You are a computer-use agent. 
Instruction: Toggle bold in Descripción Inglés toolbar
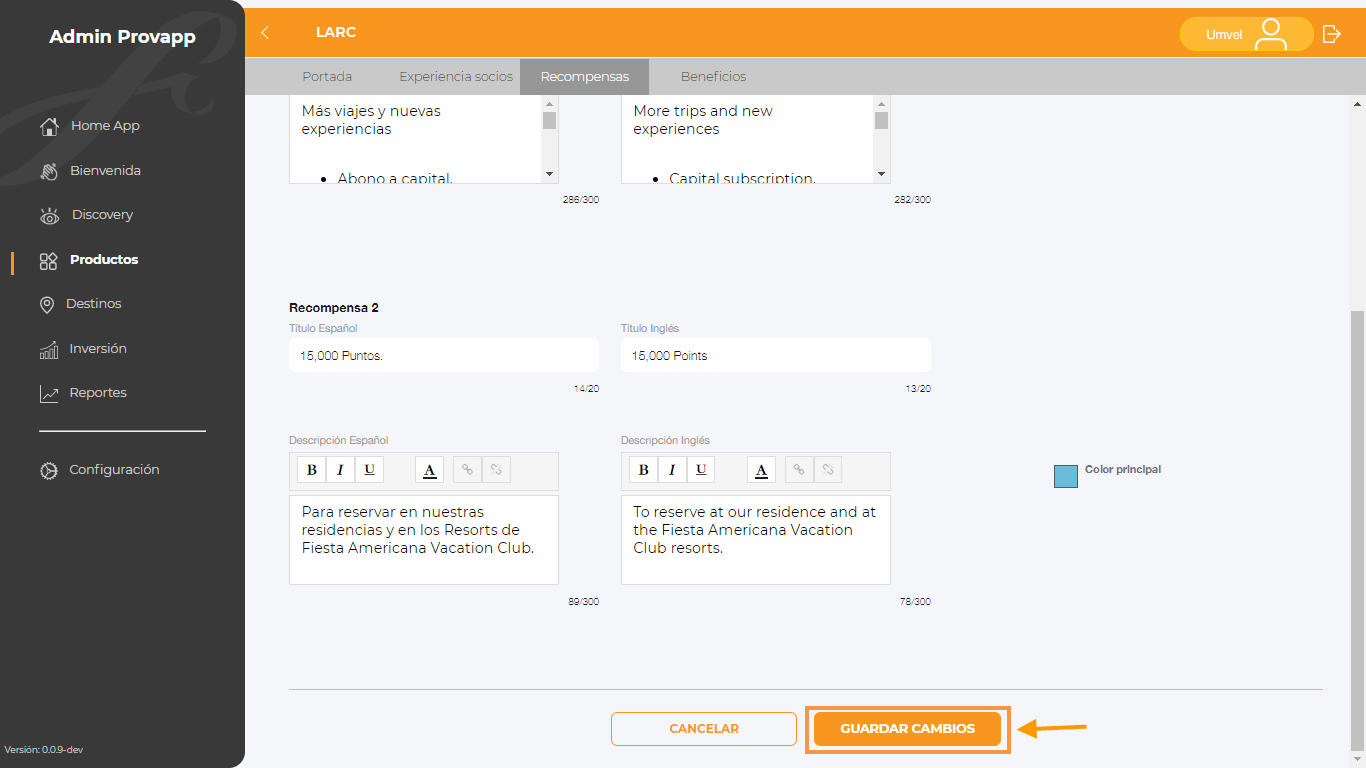tap(643, 470)
